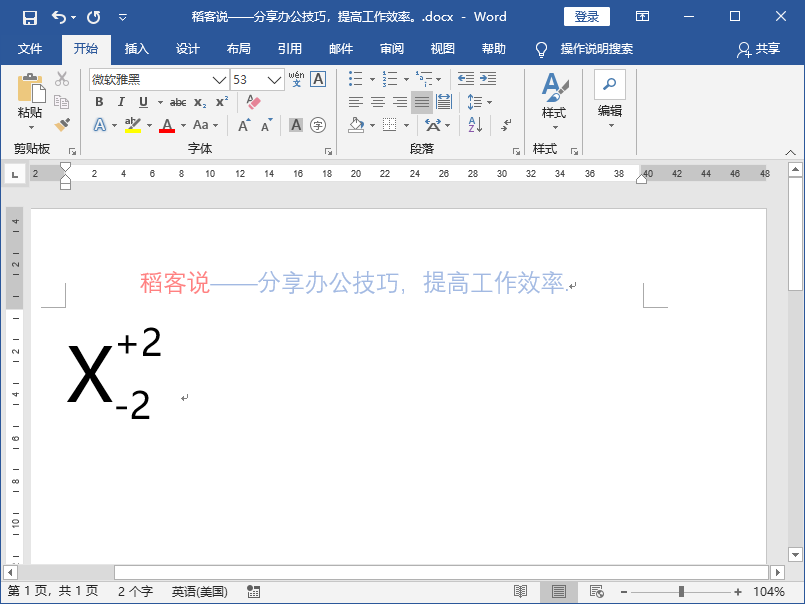The height and width of the screenshot is (604, 805).
Task: Click the Redo/Repeat icon
Action: (x=93, y=17)
